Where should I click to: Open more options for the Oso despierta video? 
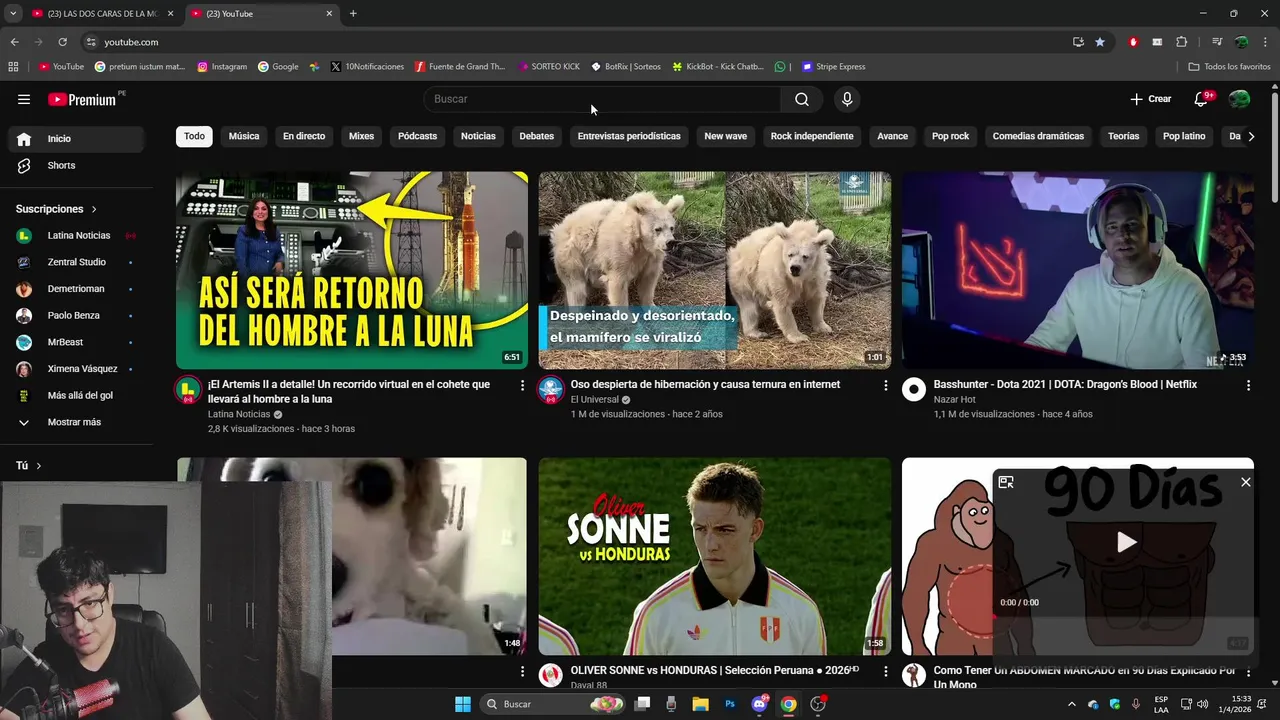coord(885,385)
